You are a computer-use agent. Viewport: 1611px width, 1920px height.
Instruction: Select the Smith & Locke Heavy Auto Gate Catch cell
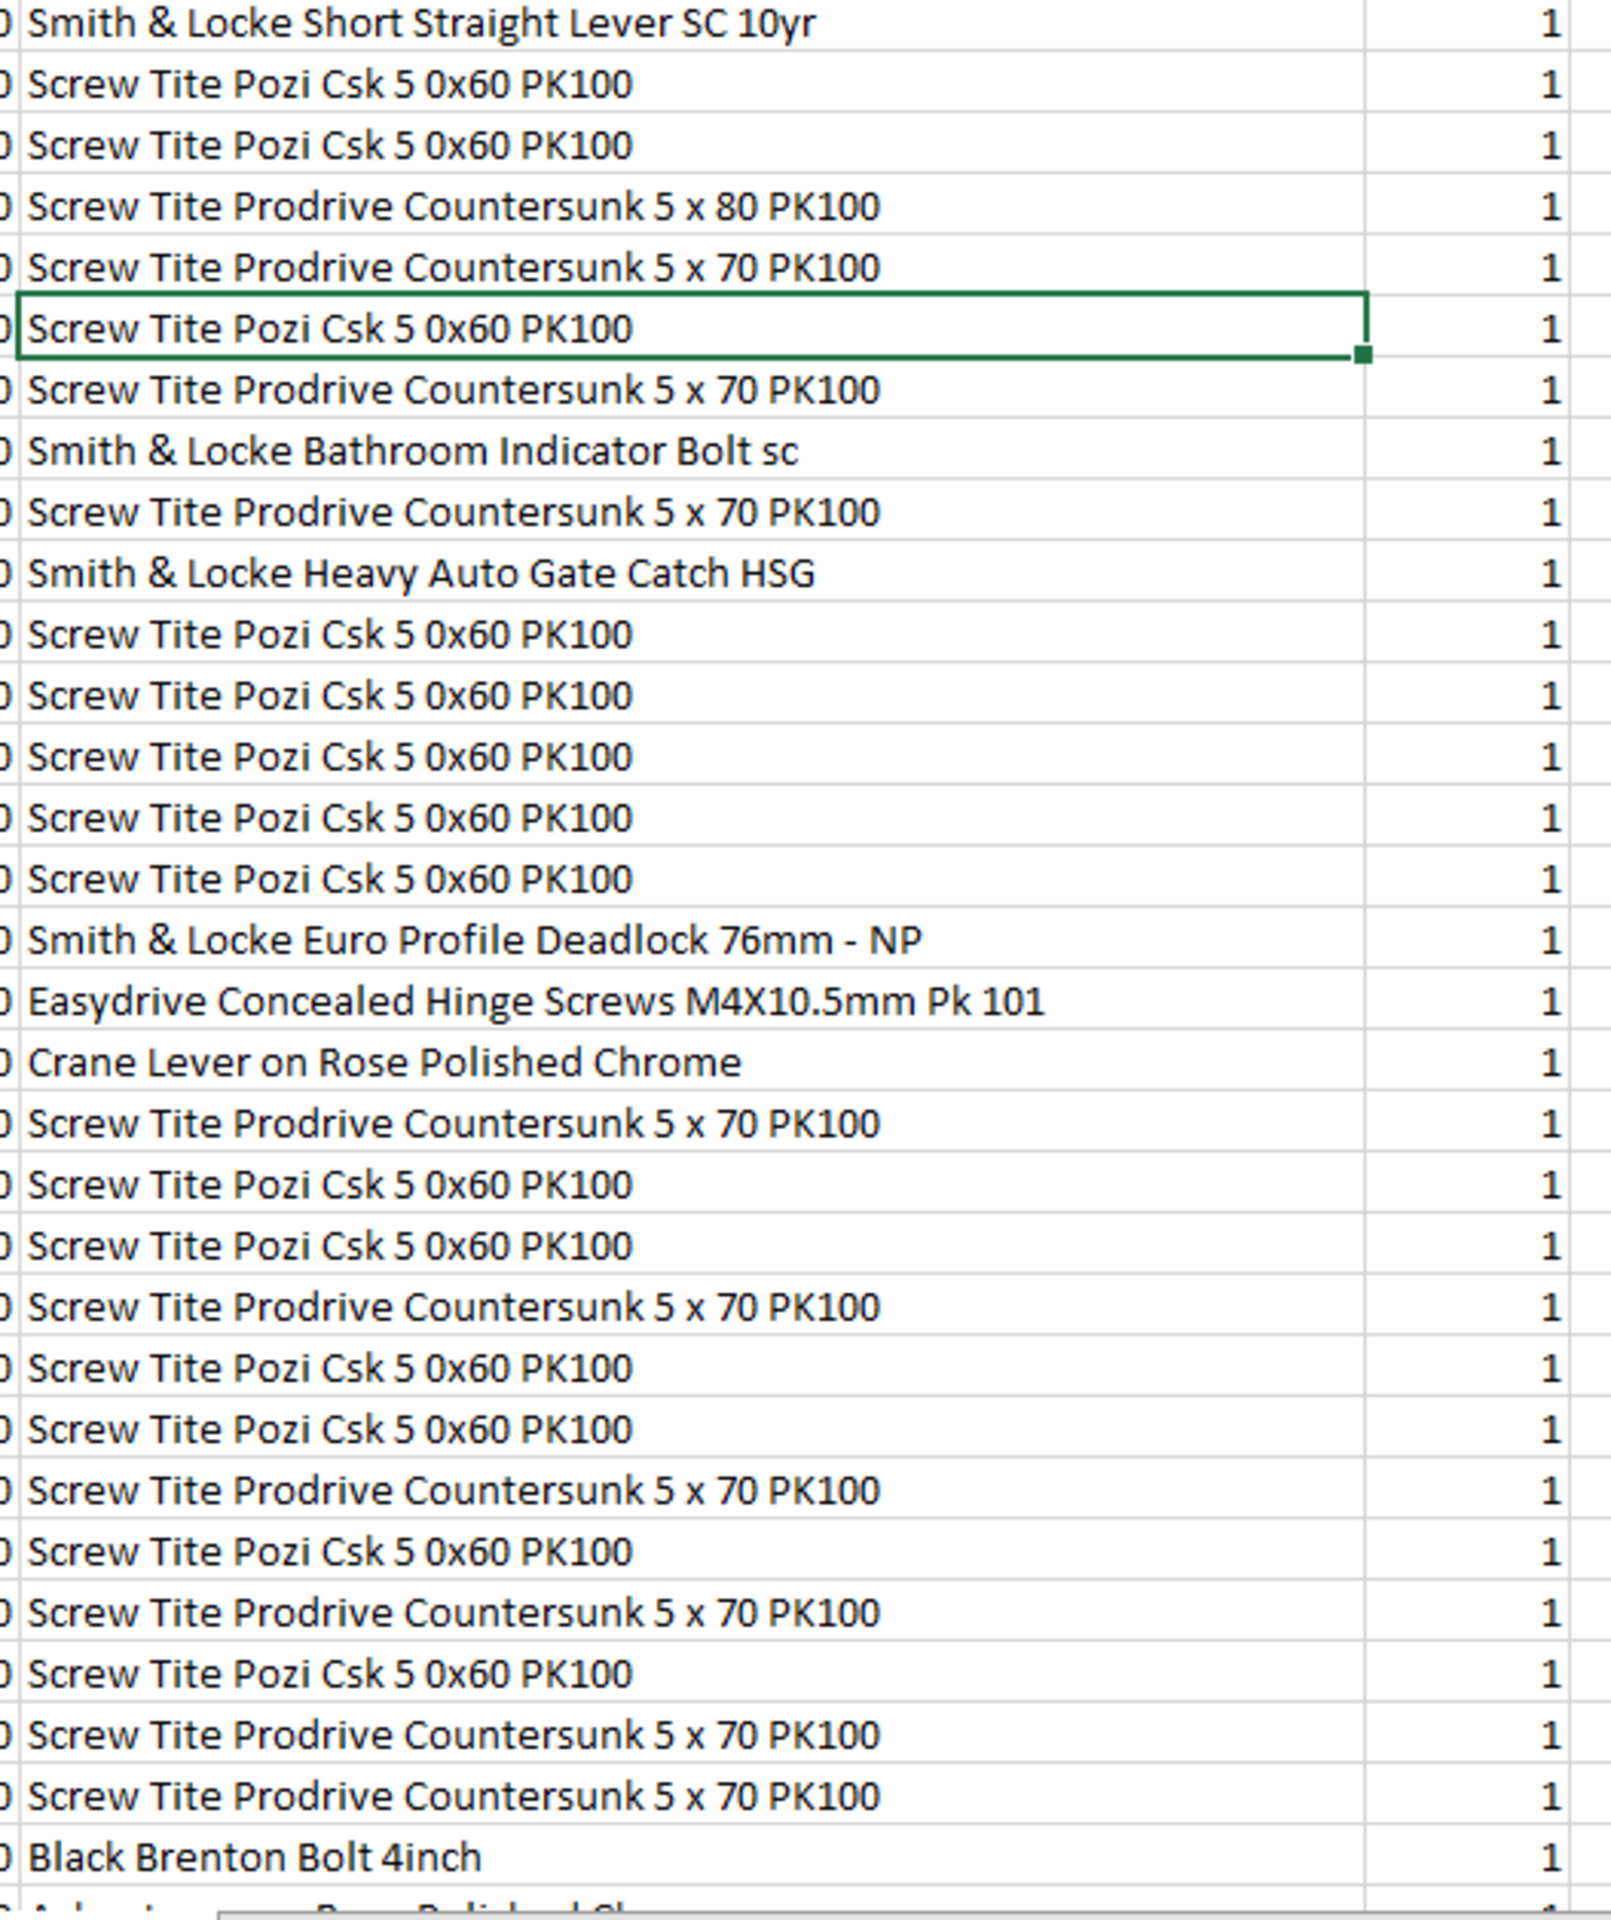click(x=691, y=572)
